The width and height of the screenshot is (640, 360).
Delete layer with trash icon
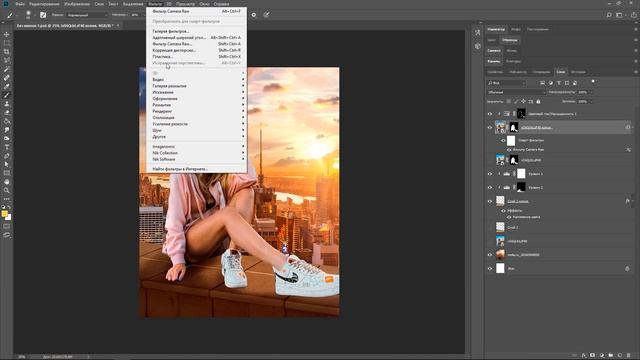pos(629,356)
